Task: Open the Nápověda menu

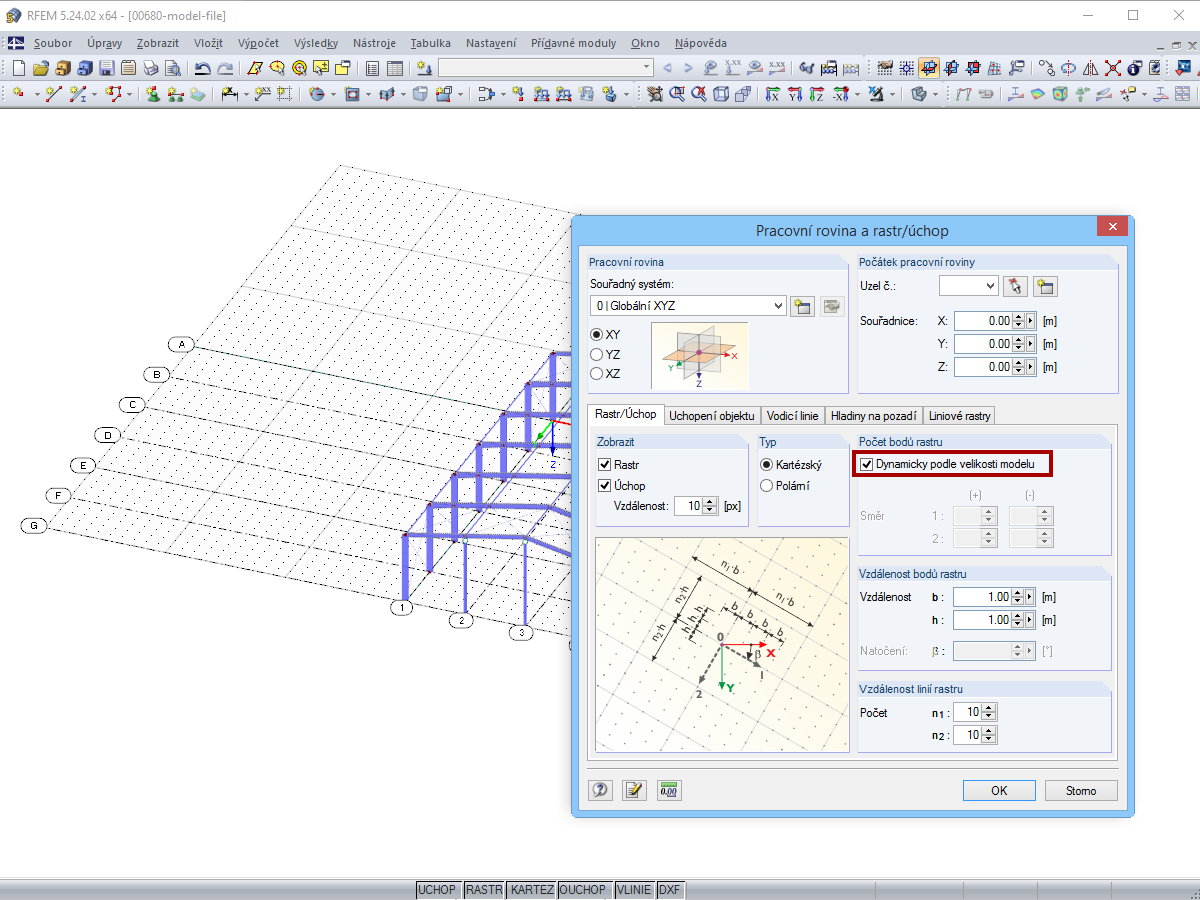Action: pos(700,43)
